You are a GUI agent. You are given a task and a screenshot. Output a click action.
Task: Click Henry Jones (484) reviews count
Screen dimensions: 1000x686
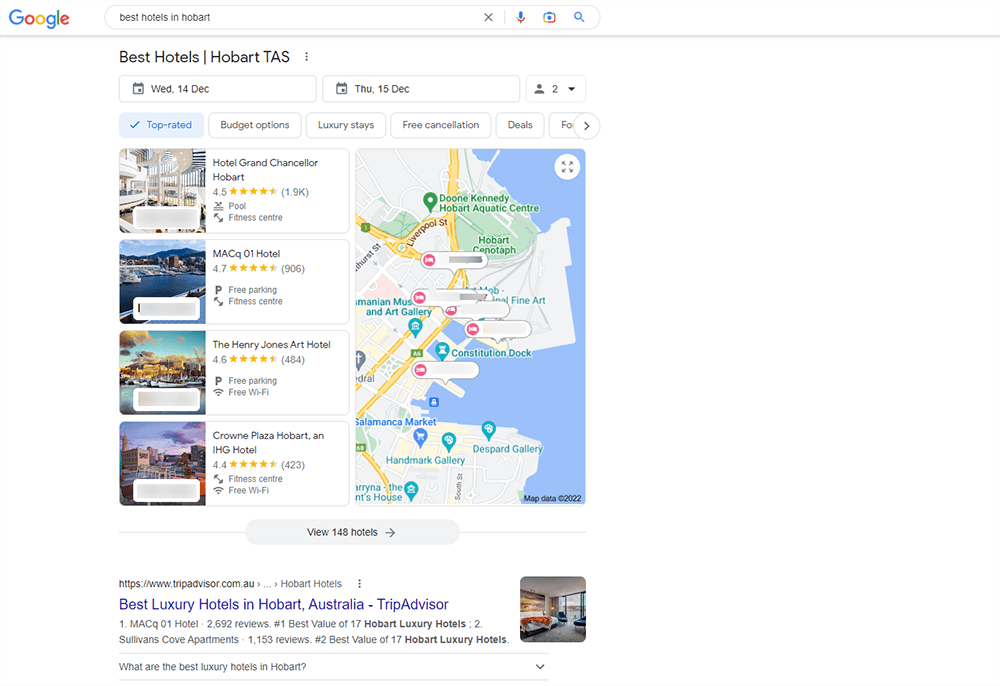click(293, 360)
